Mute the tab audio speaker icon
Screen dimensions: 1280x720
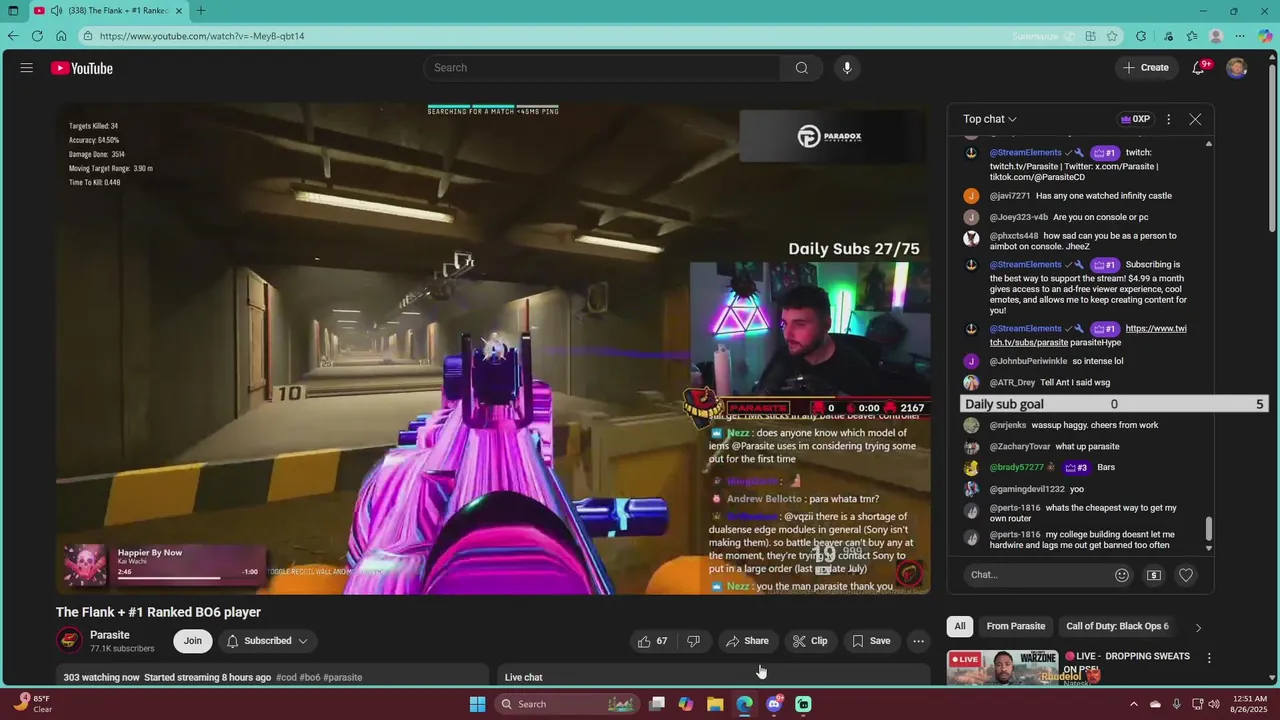(56, 11)
